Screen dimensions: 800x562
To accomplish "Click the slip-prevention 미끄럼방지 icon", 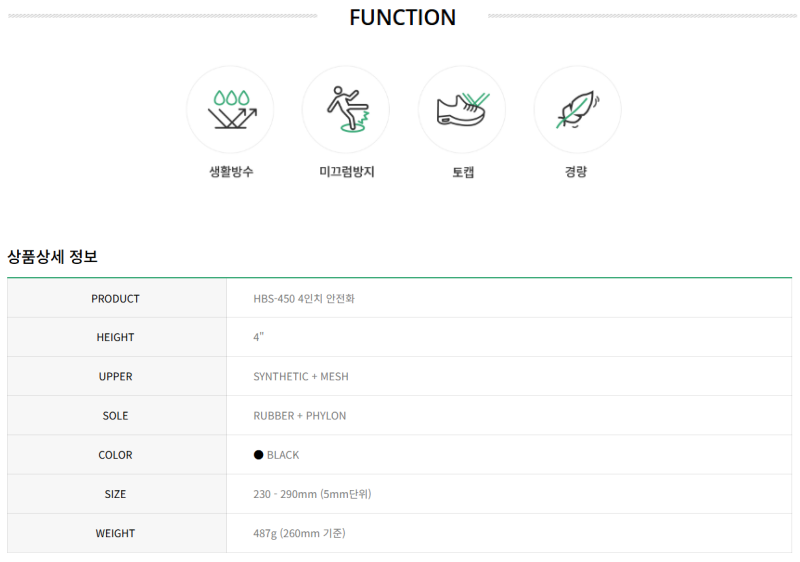I will [346, 110].
